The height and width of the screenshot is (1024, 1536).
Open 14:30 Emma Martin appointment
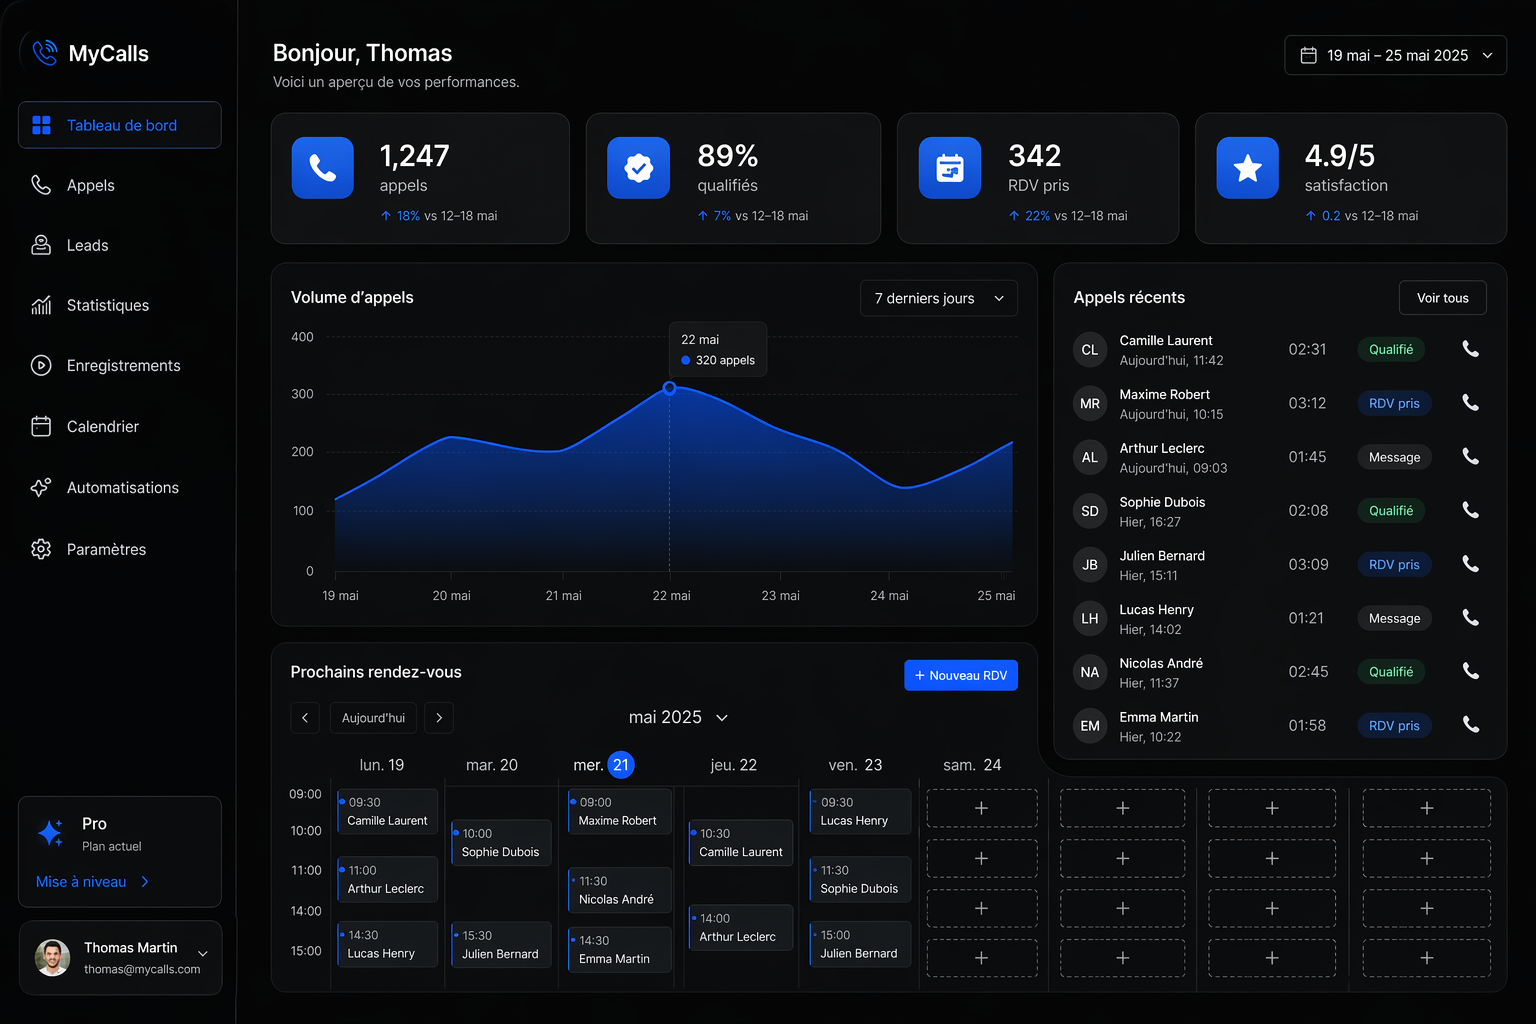(619, 949)
